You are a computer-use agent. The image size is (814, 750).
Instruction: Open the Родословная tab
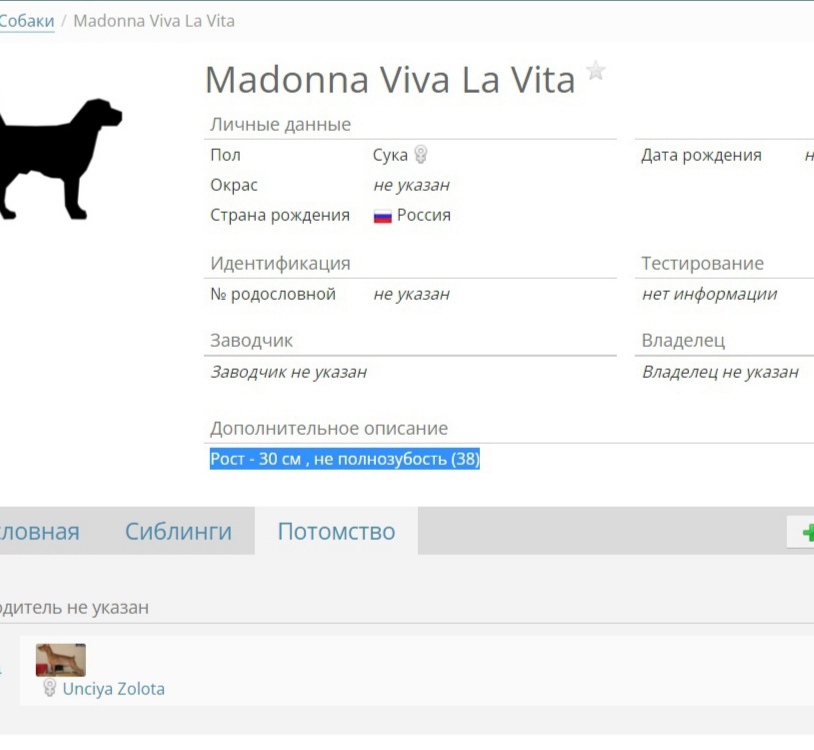40,531
